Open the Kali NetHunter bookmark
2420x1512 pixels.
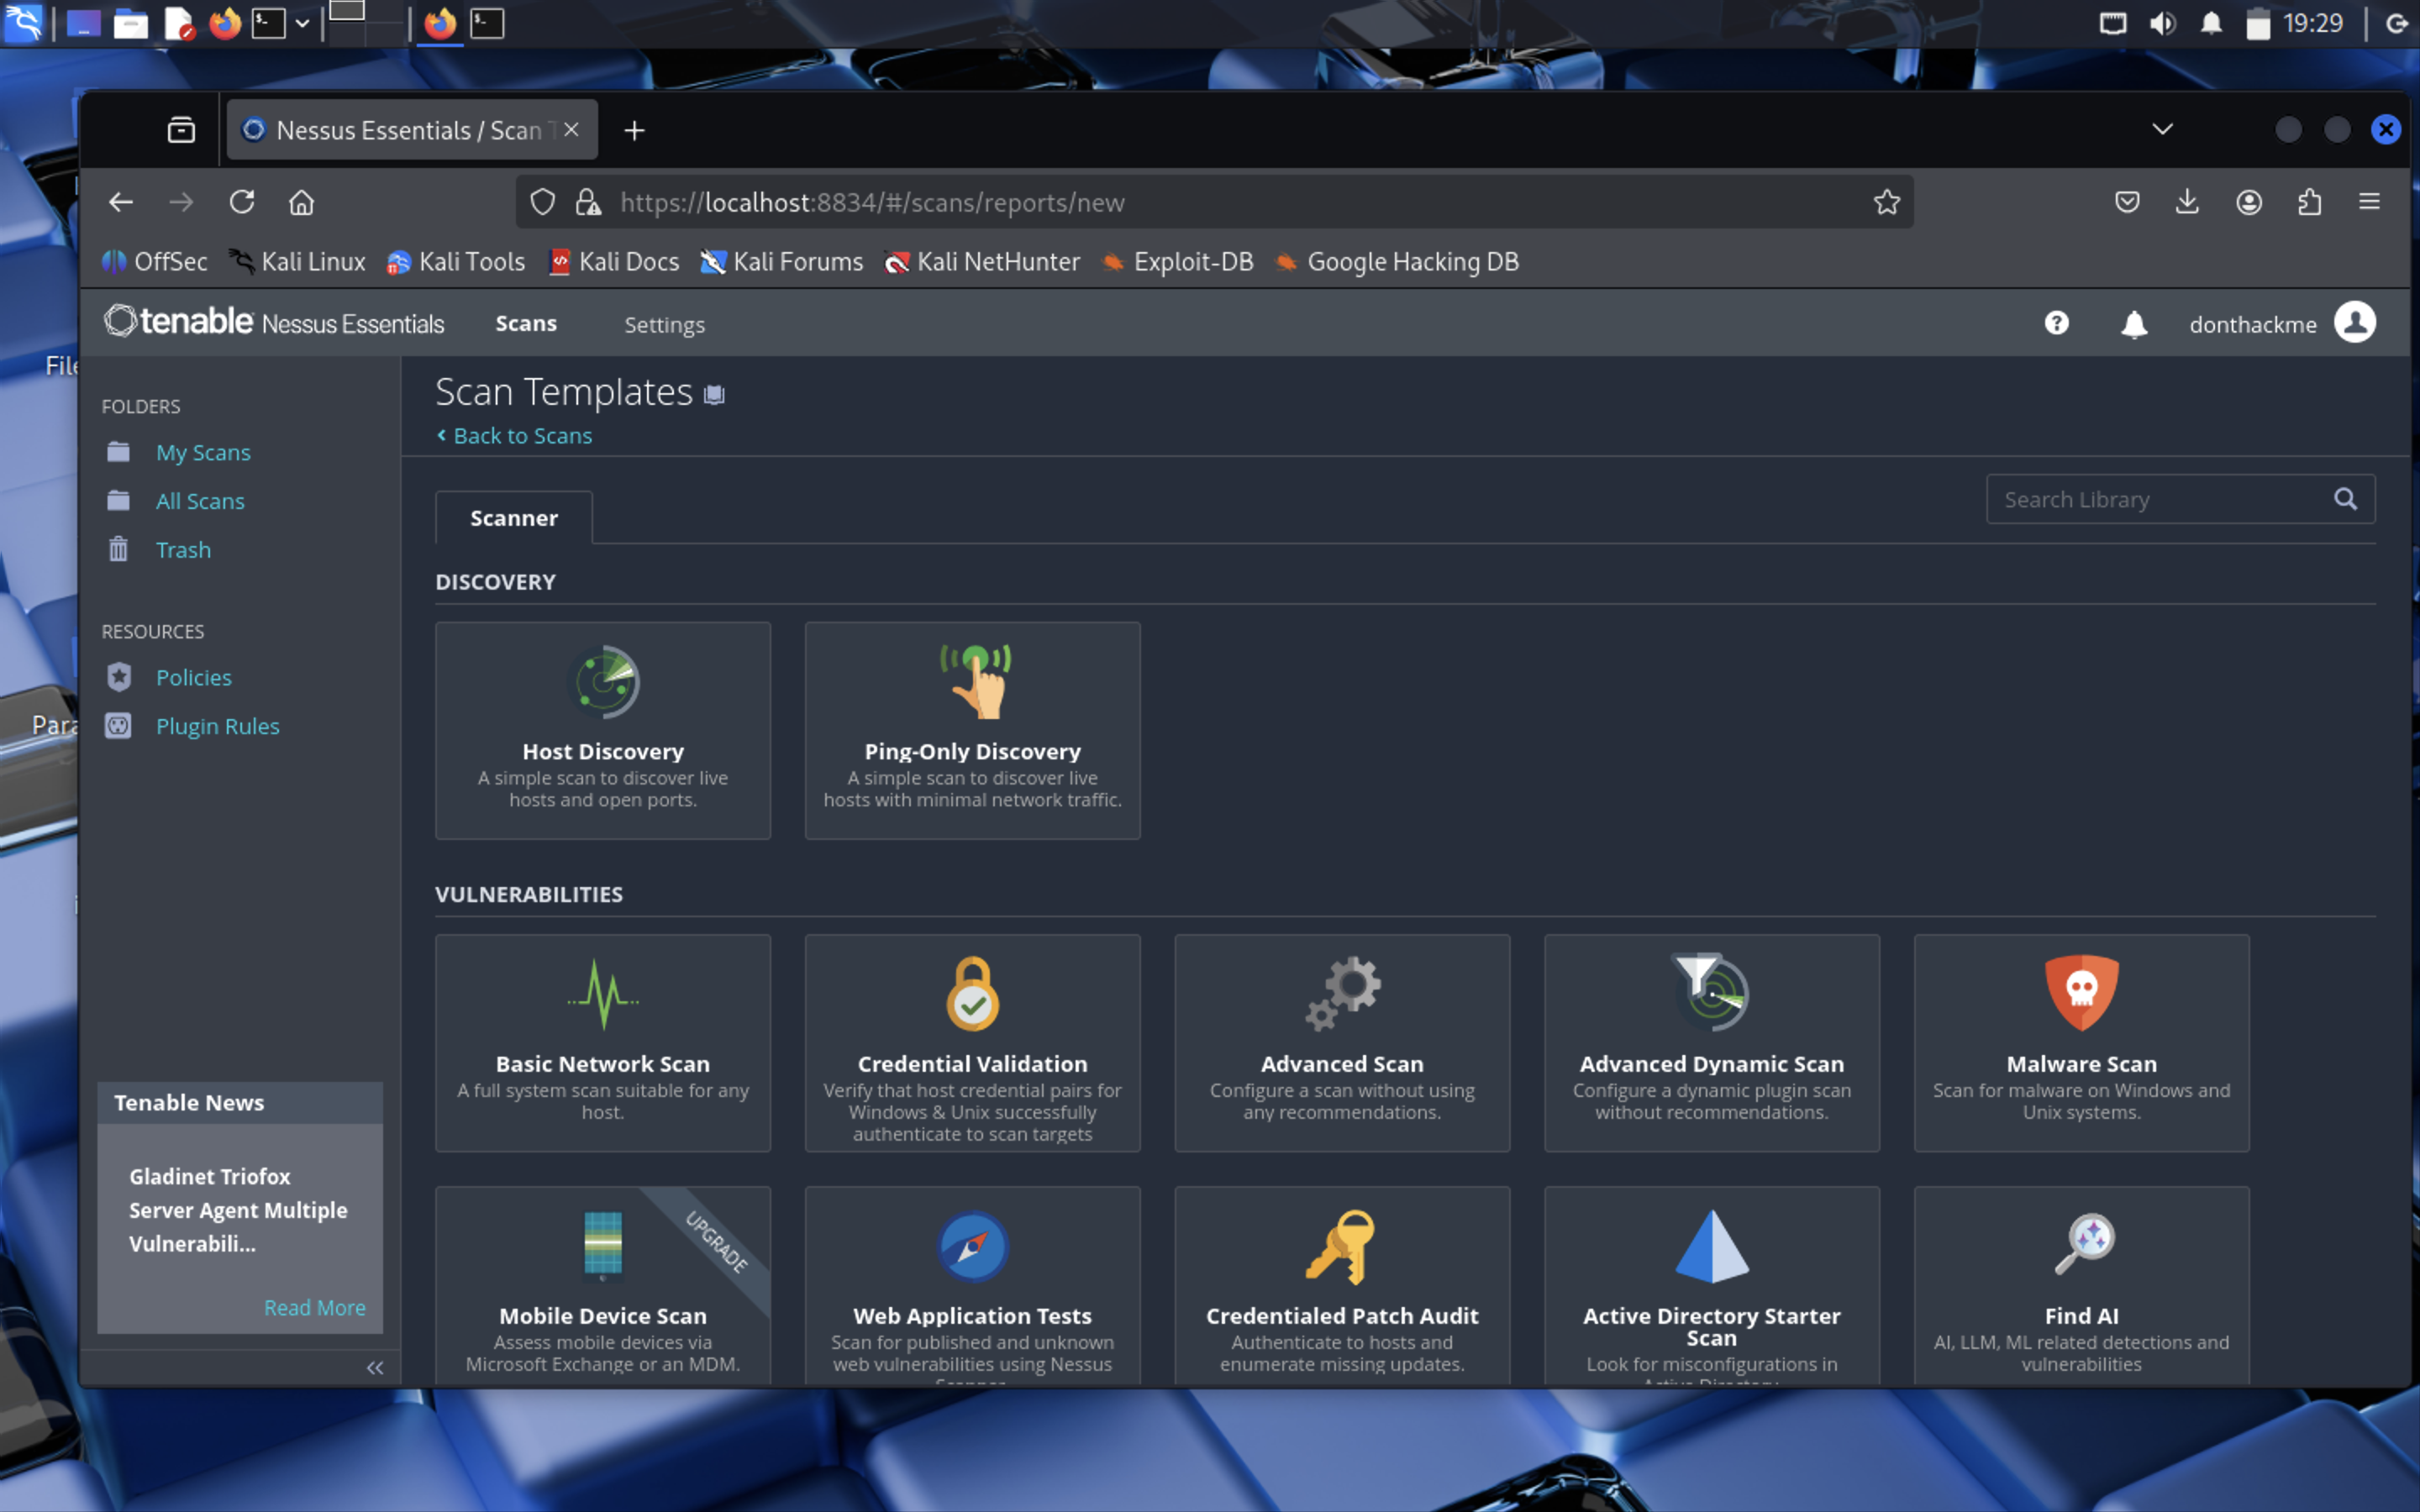983,262
